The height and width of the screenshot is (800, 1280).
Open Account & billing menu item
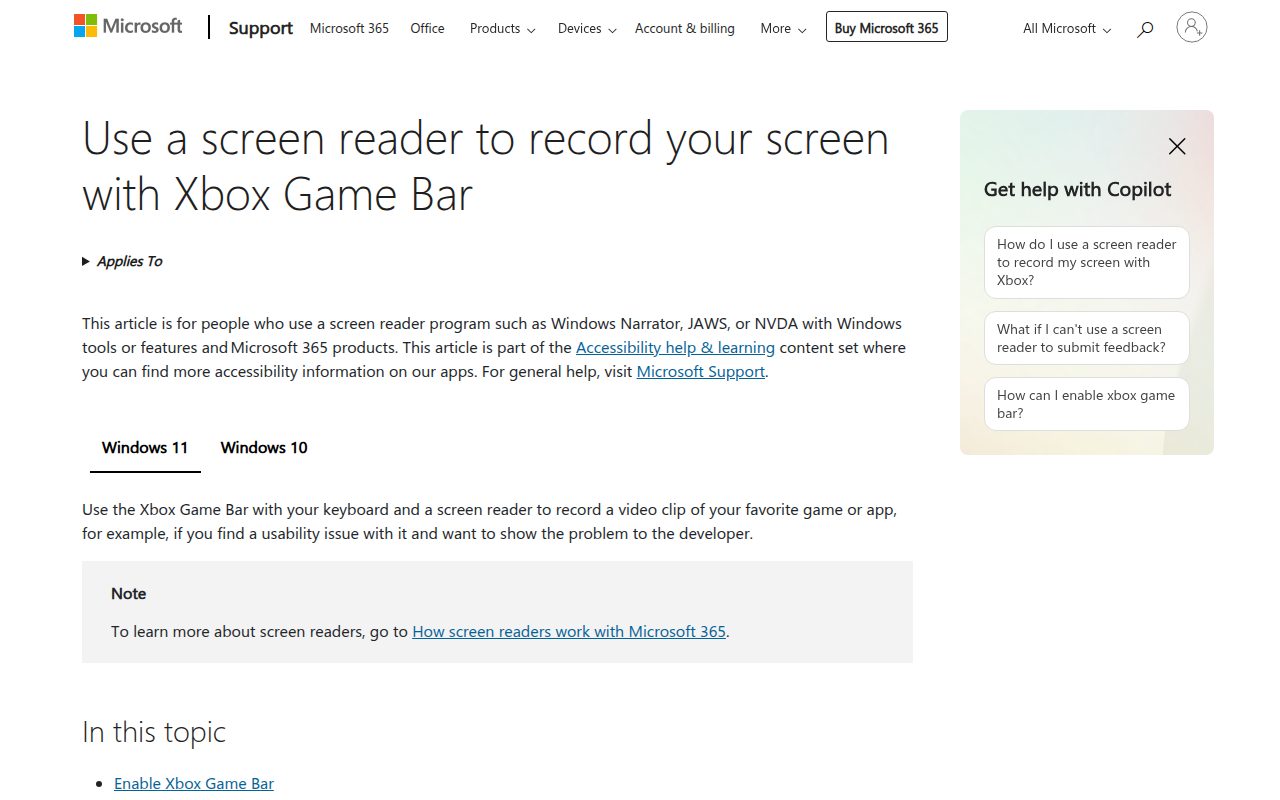pos(685,28)
